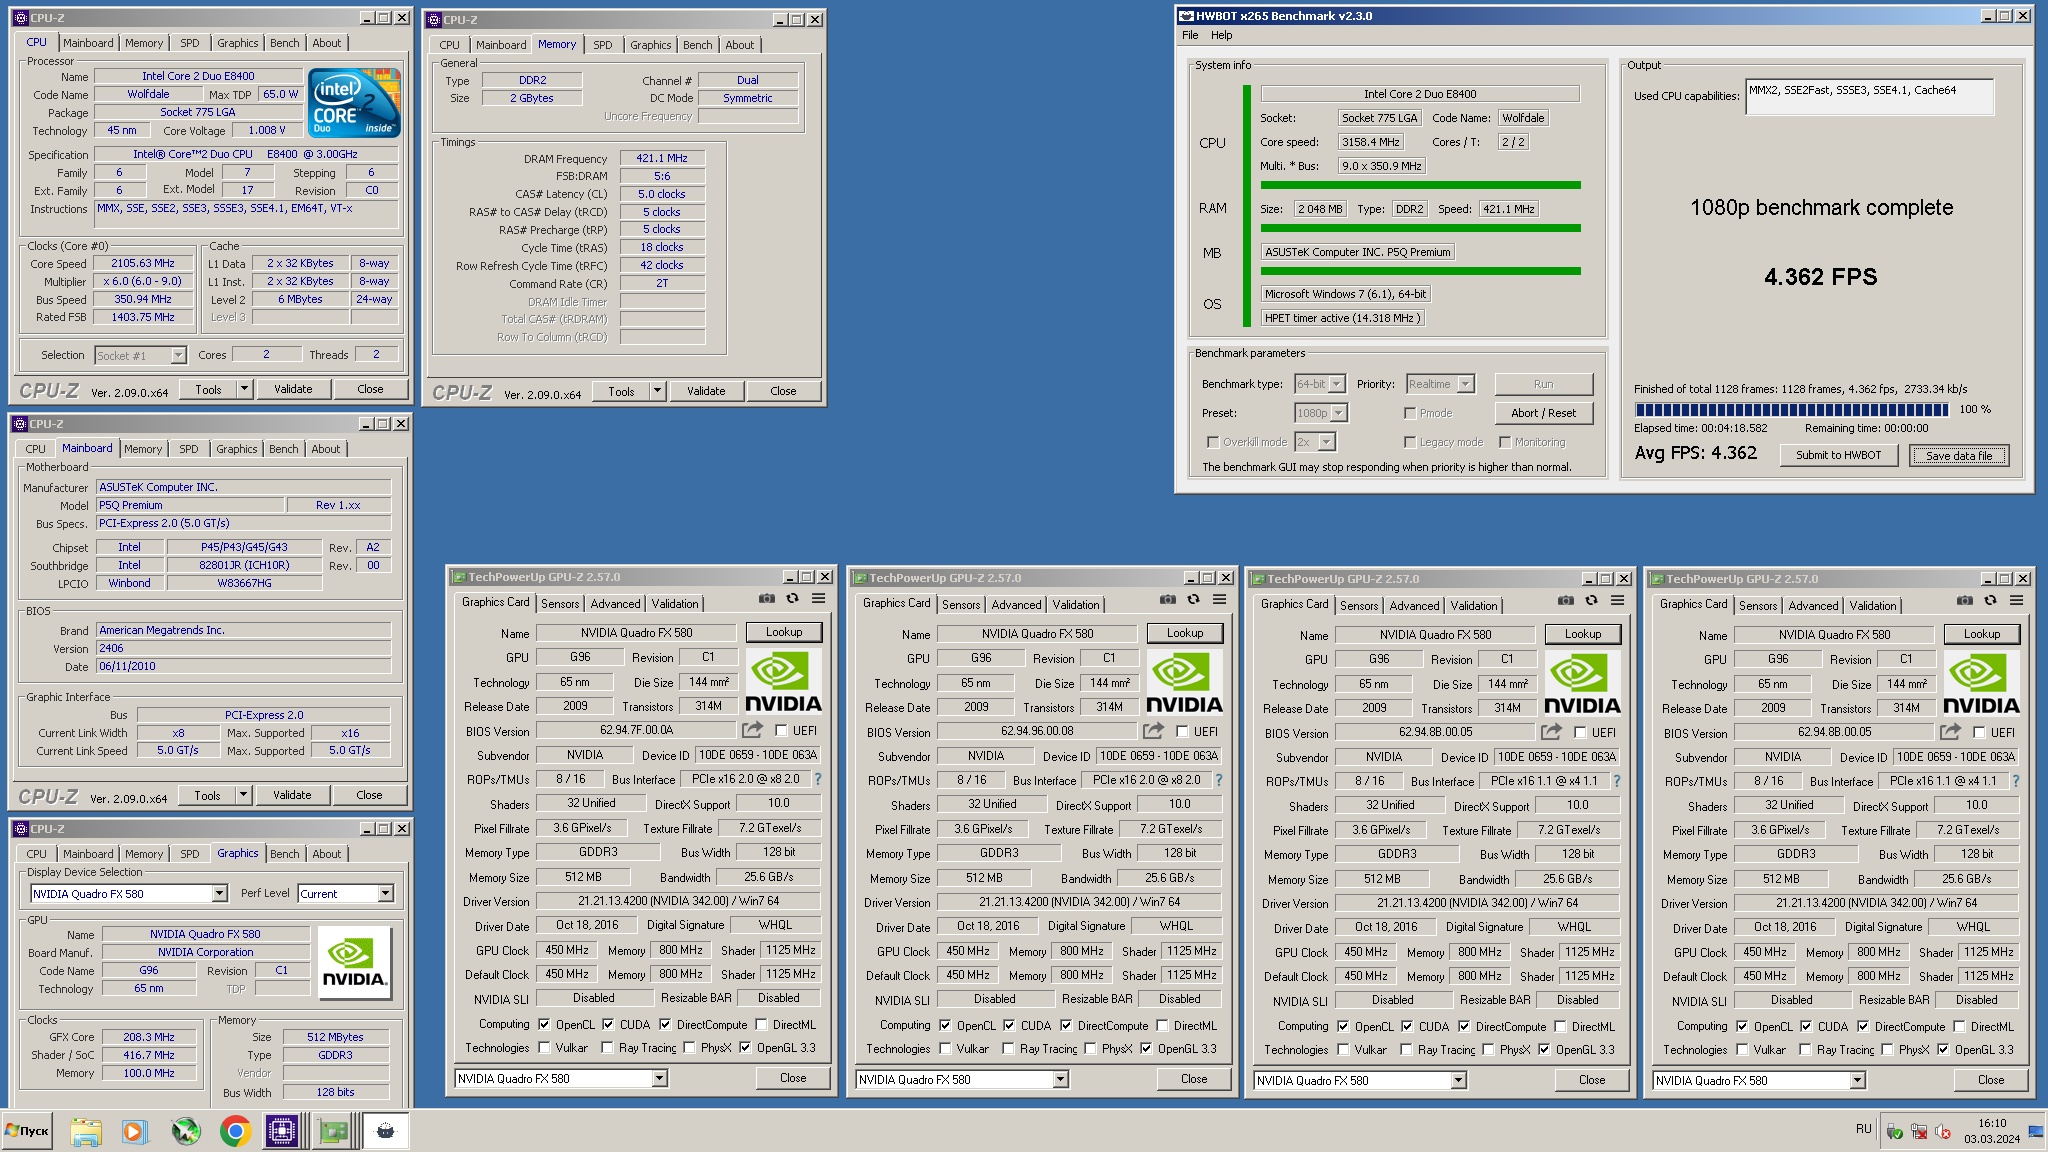Image resolution: width=2048 pixels, height=1152 pixels.
Task: Open SPD tab in CPU-Z Memory window
Action: click(x=602, y=45)
